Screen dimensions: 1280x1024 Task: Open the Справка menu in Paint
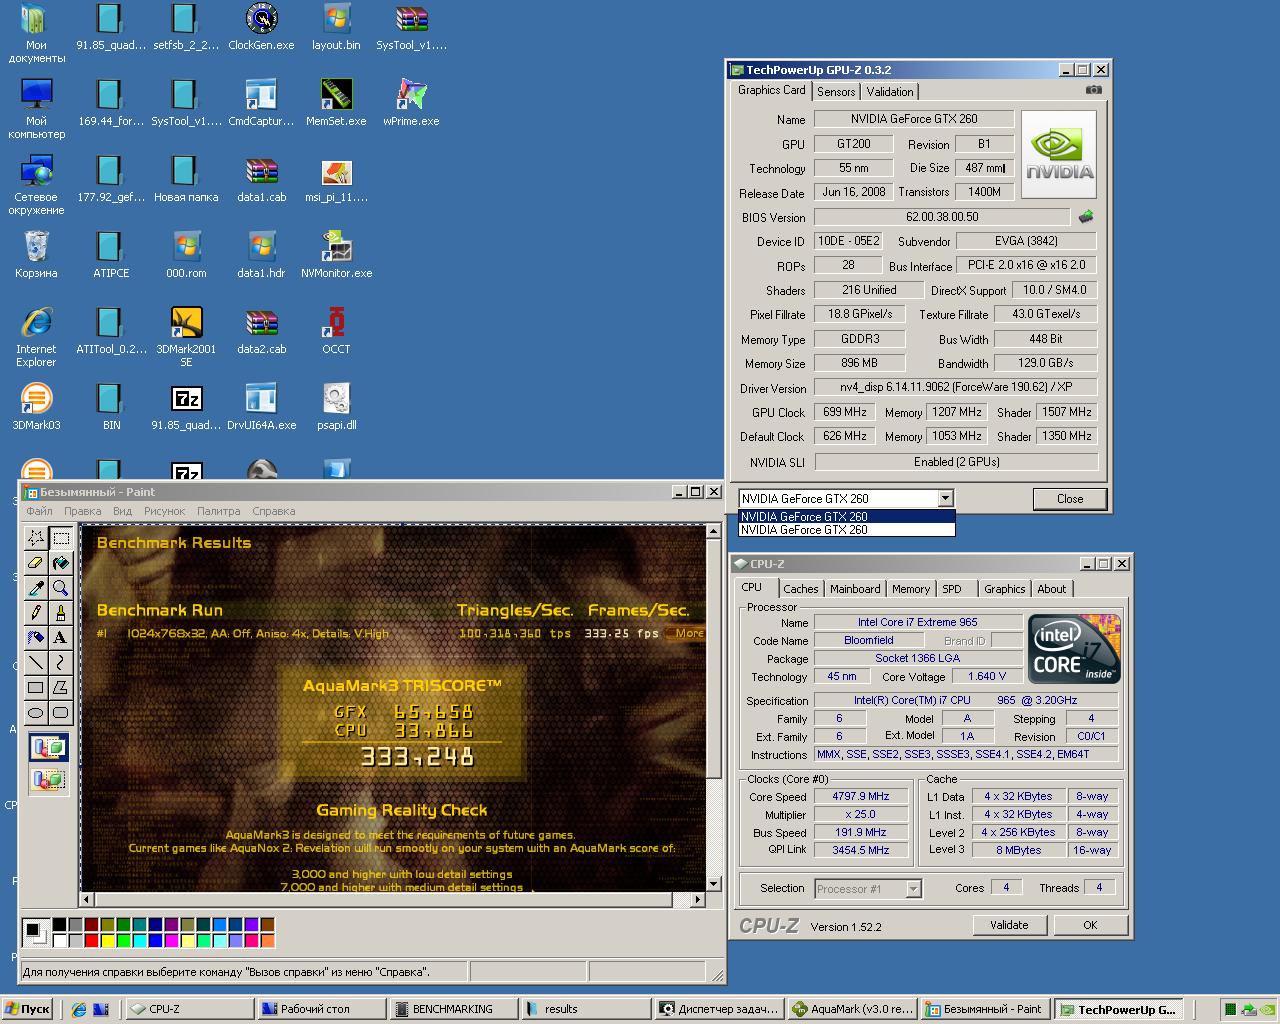click(273, 511)
